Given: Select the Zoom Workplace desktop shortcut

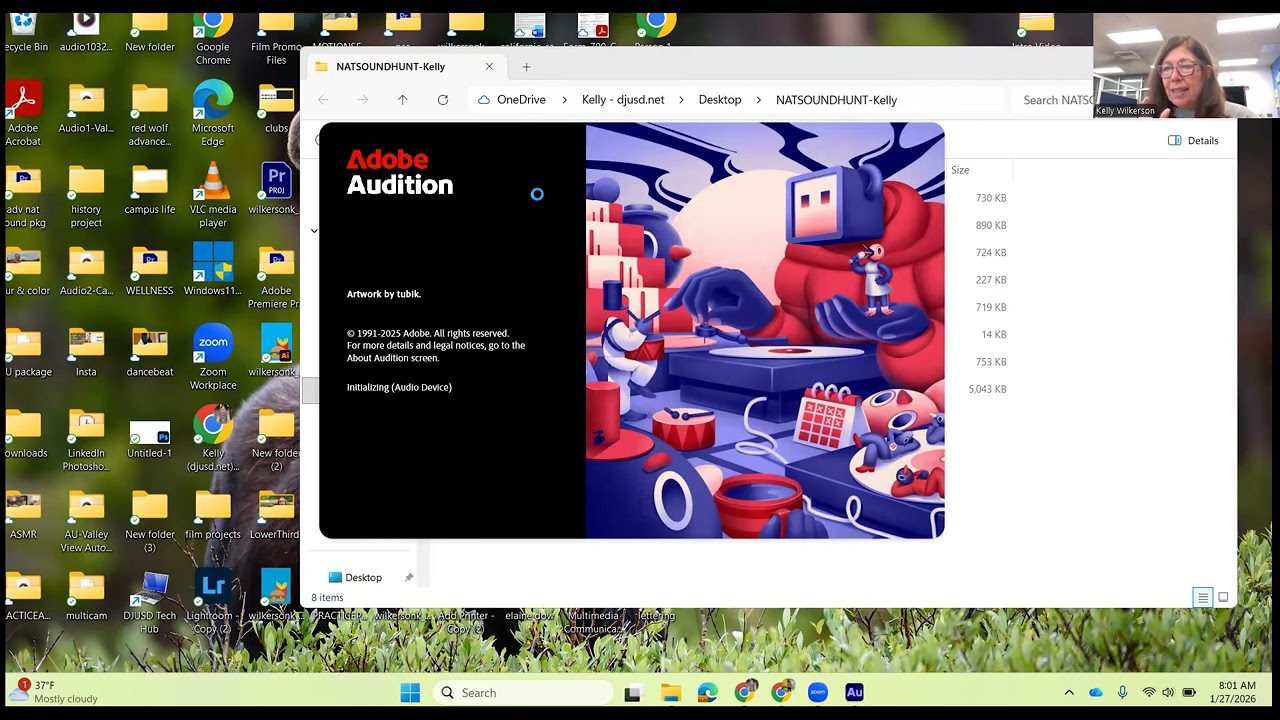Looking at the screenshot, I should (213, 358).
